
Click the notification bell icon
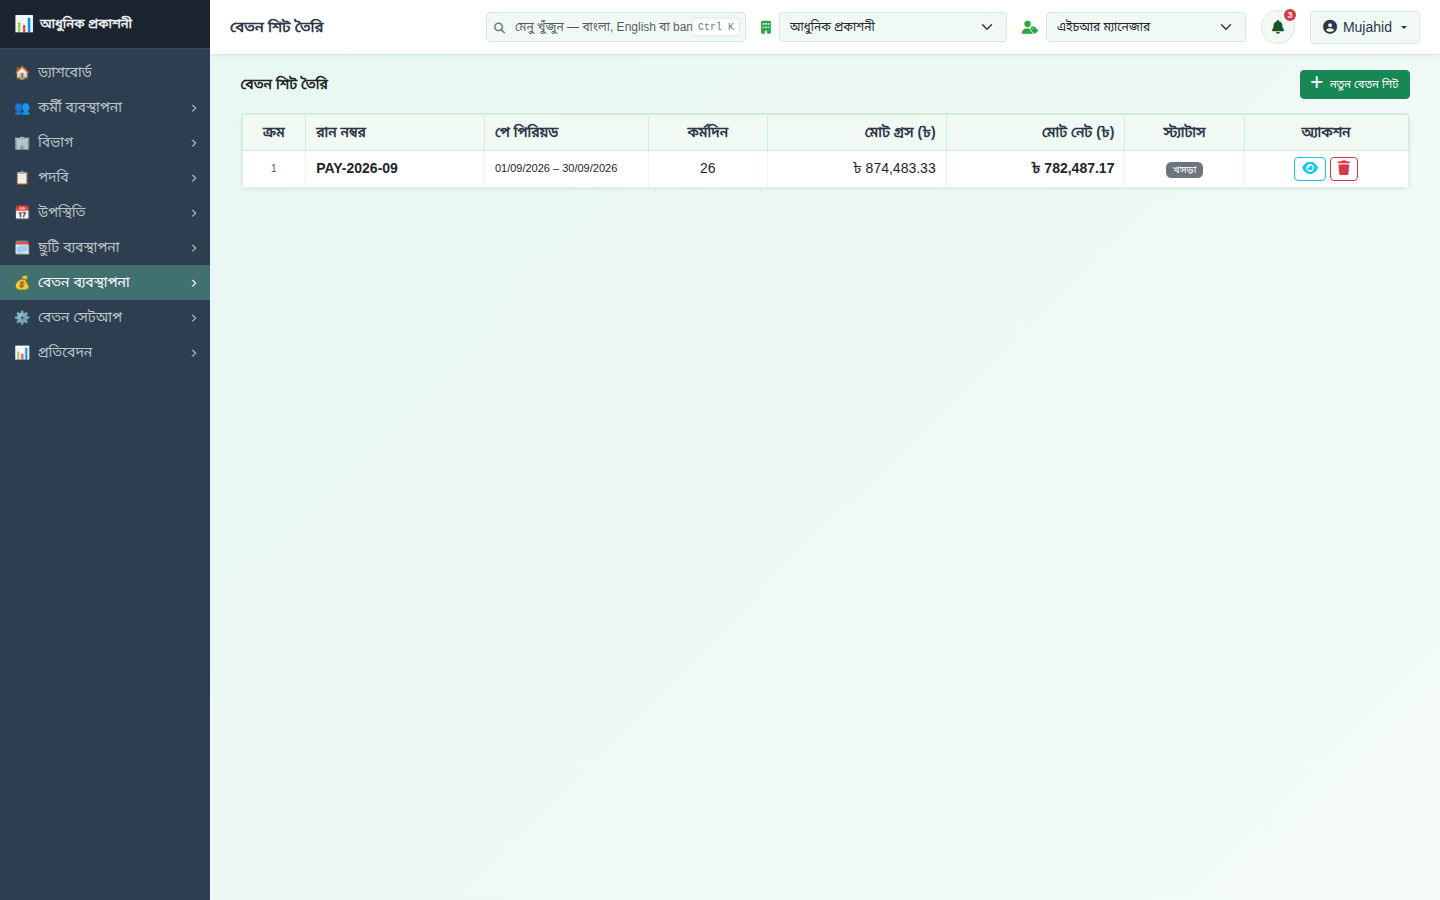point(1277,27)
